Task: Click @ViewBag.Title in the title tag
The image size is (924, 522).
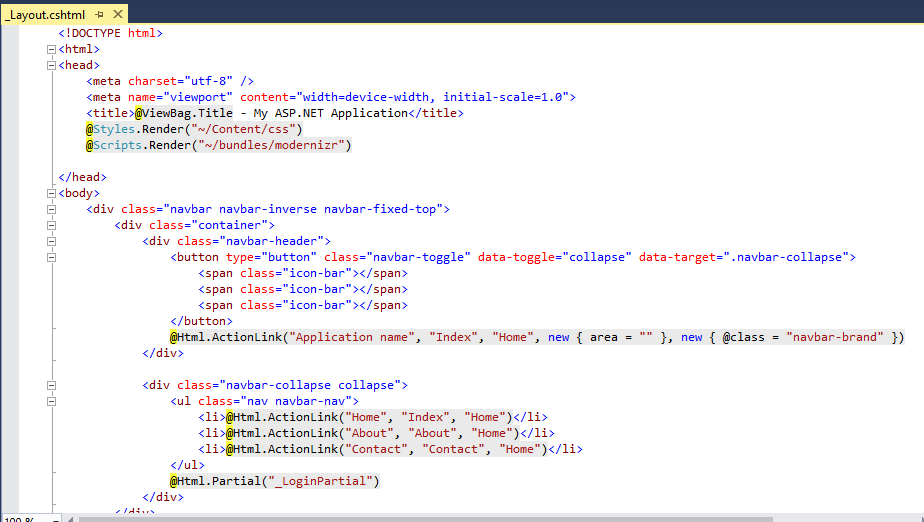Action: pyautogui.click(x=184, y=113)
